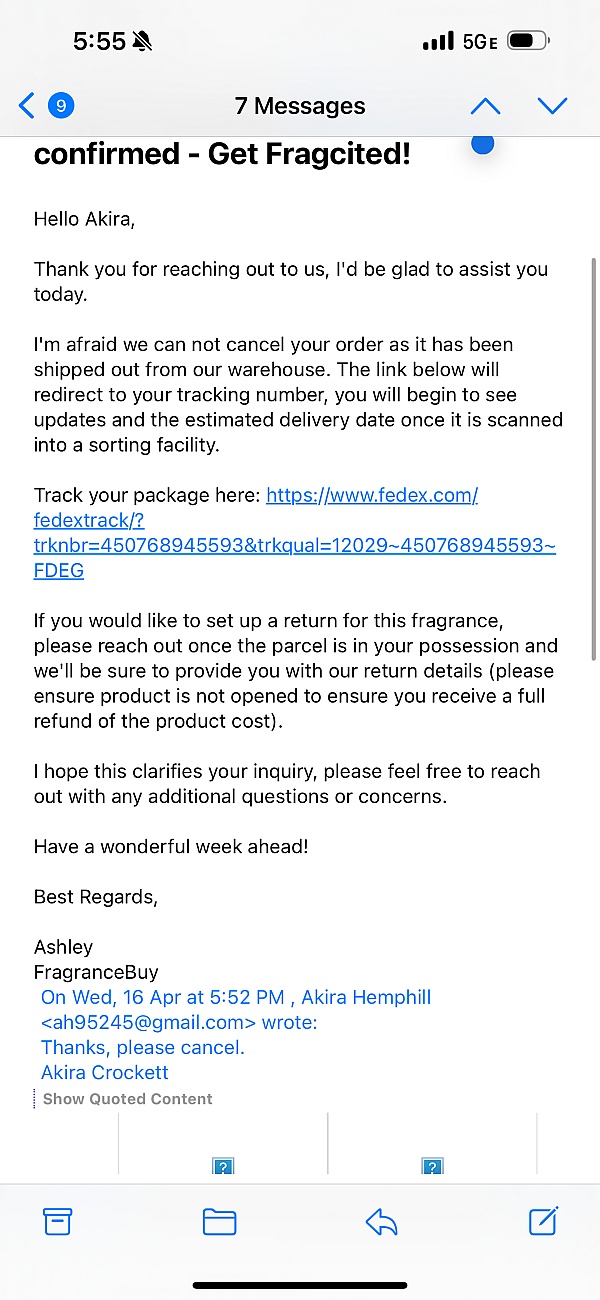Tap the time in the status bar

[99, 42]
